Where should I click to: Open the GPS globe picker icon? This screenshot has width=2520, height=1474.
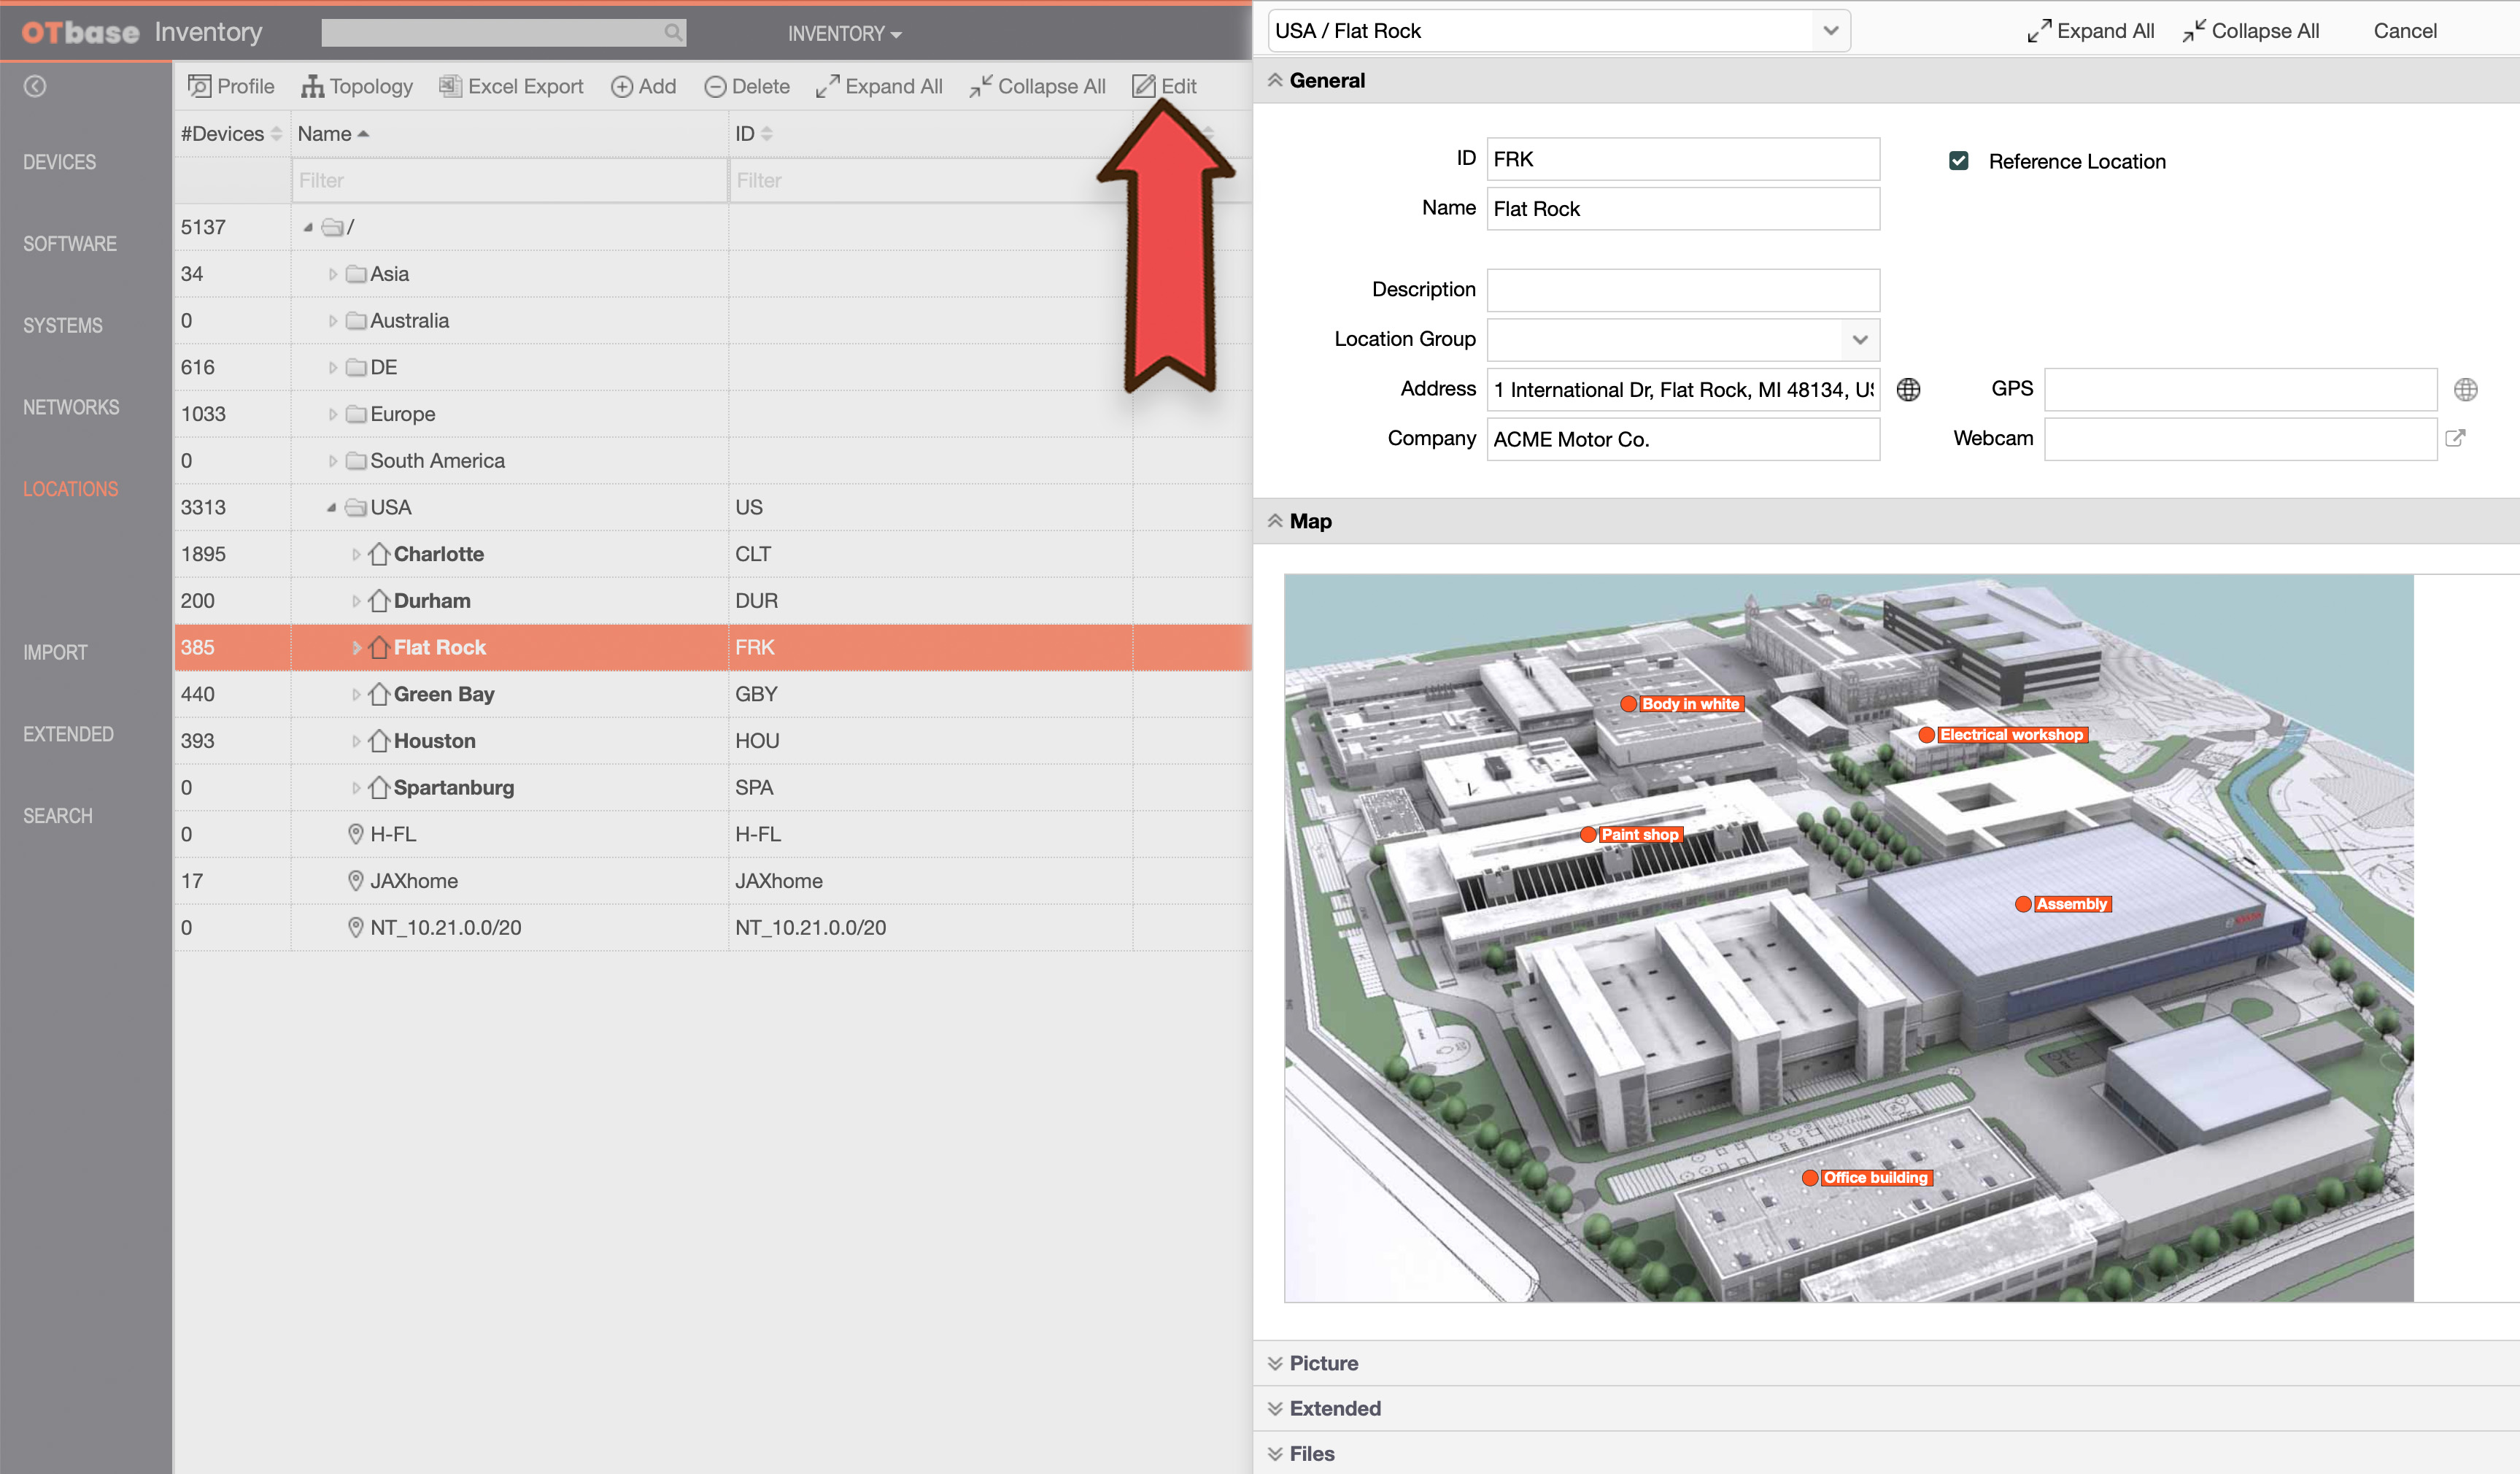(x=2465, y=389)
